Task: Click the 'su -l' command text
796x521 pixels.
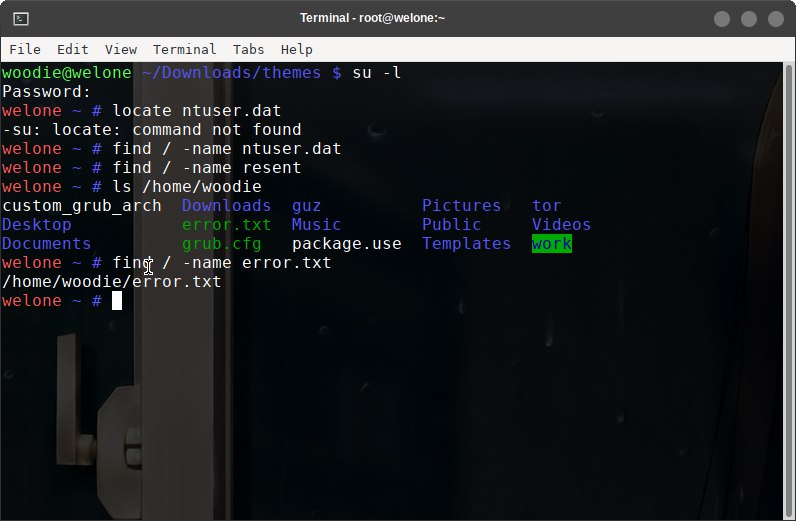Action: 376,73
